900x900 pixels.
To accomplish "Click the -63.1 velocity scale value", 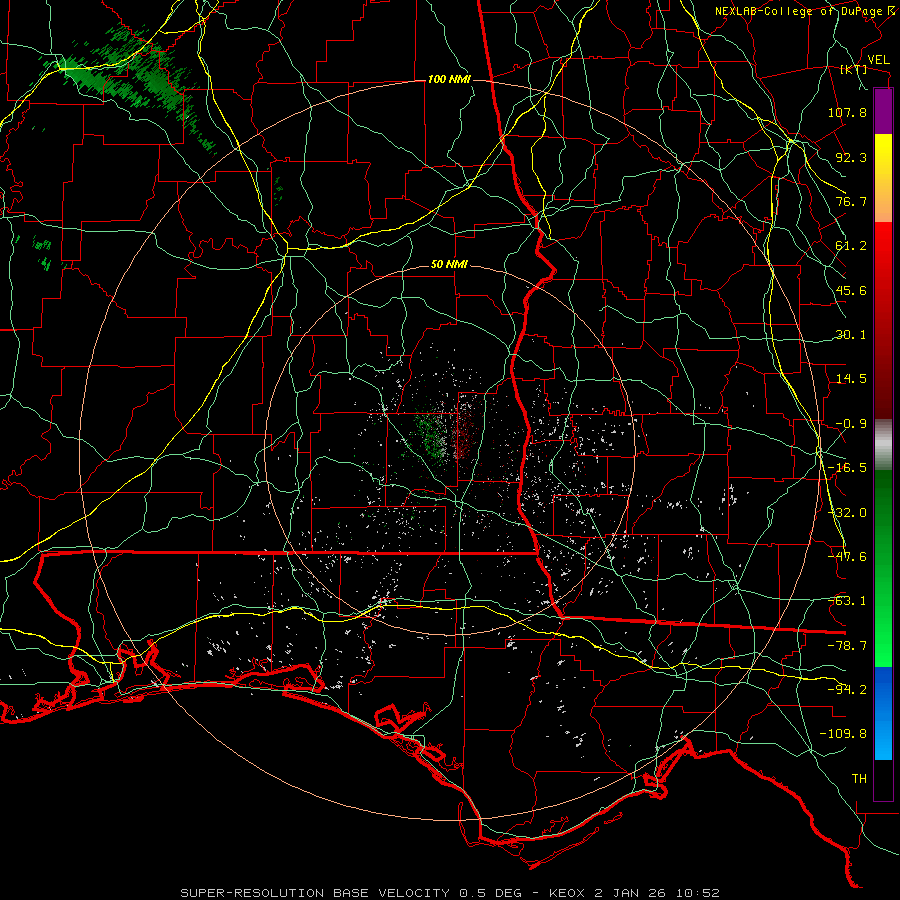I will [x=847, y=601].
